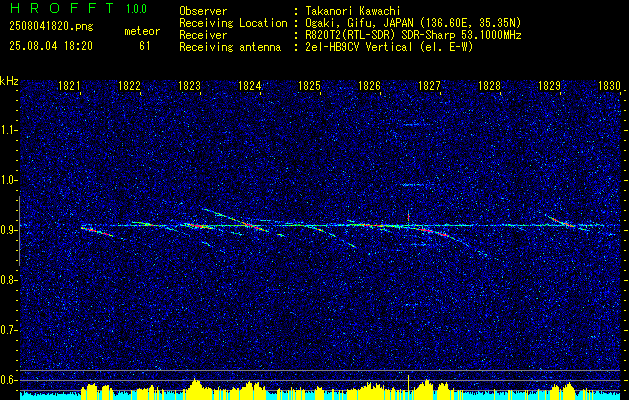Click the Observer field label

pyautogui.click(x=203, y=11)
